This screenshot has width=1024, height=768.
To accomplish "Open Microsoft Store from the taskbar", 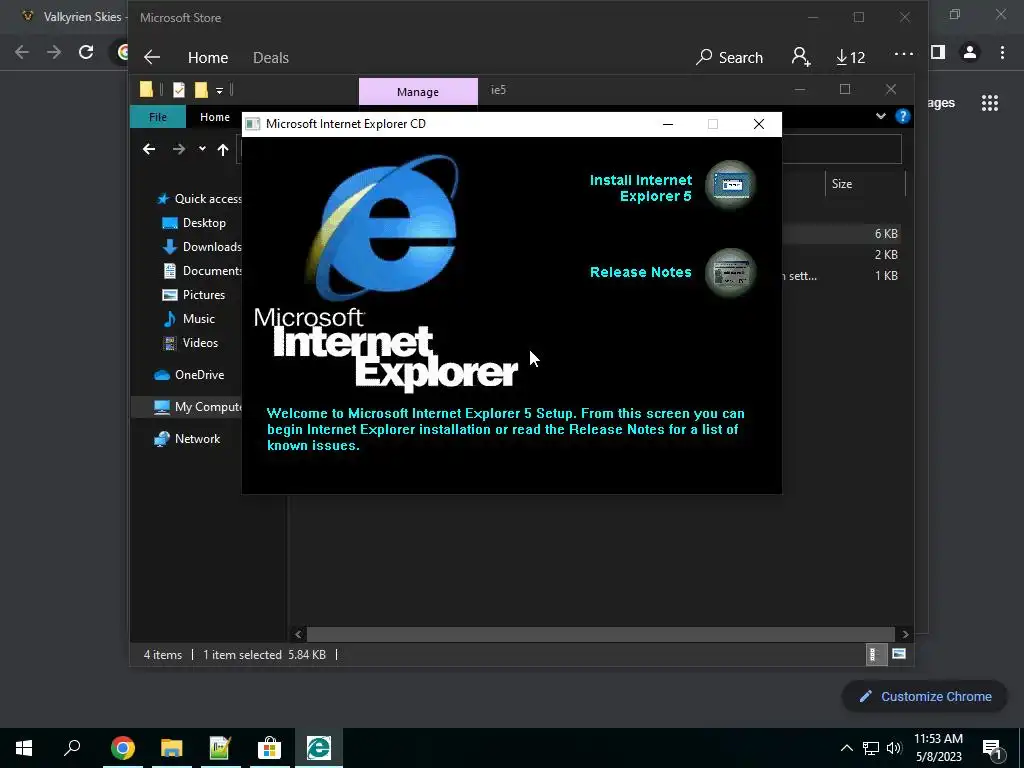I will [x=269, y=748].
